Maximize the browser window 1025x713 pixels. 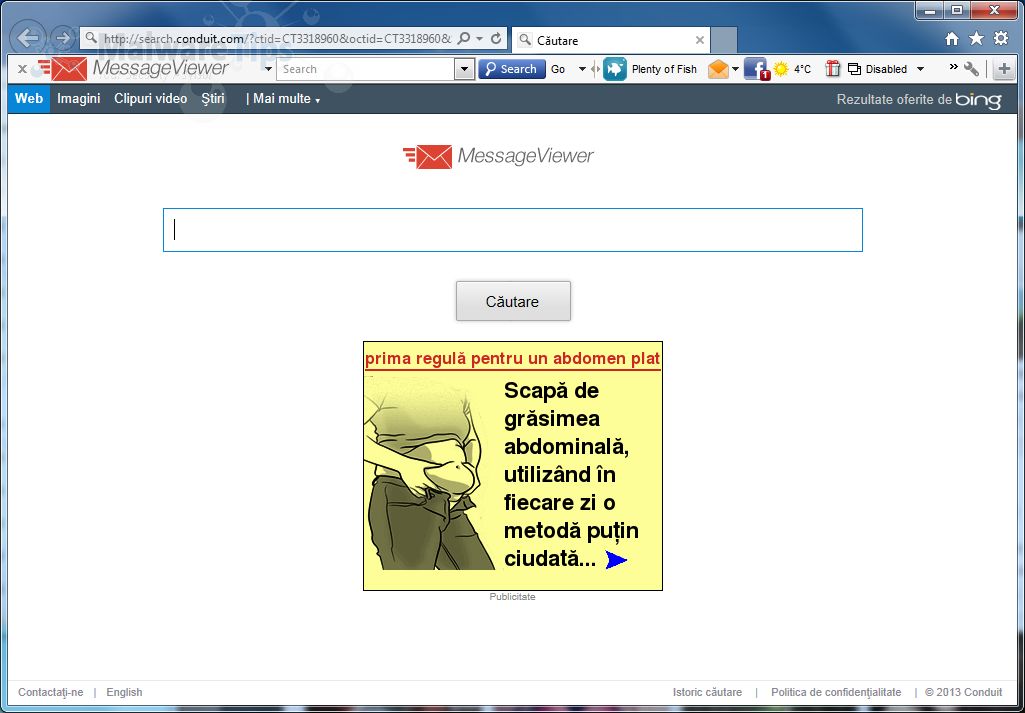957,10
